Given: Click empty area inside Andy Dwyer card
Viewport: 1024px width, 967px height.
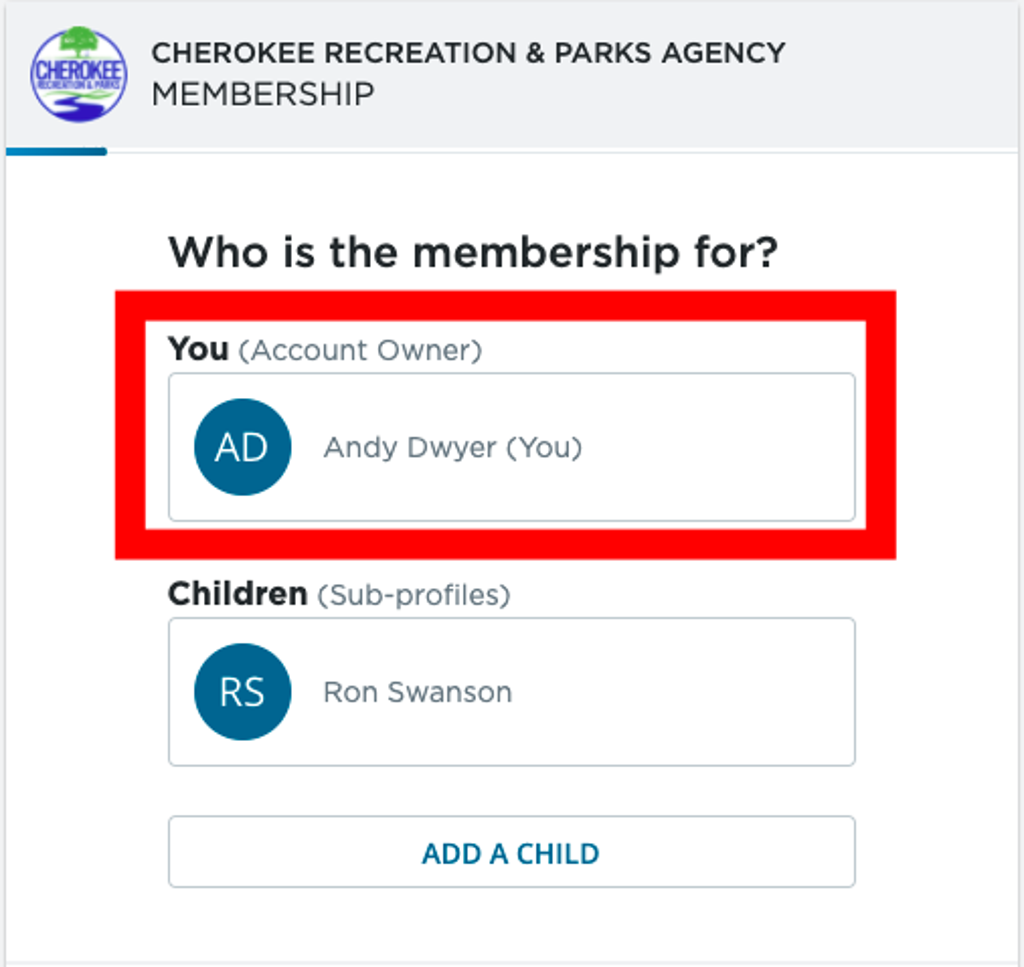Looking at the screenshot, I should point(718,447).
